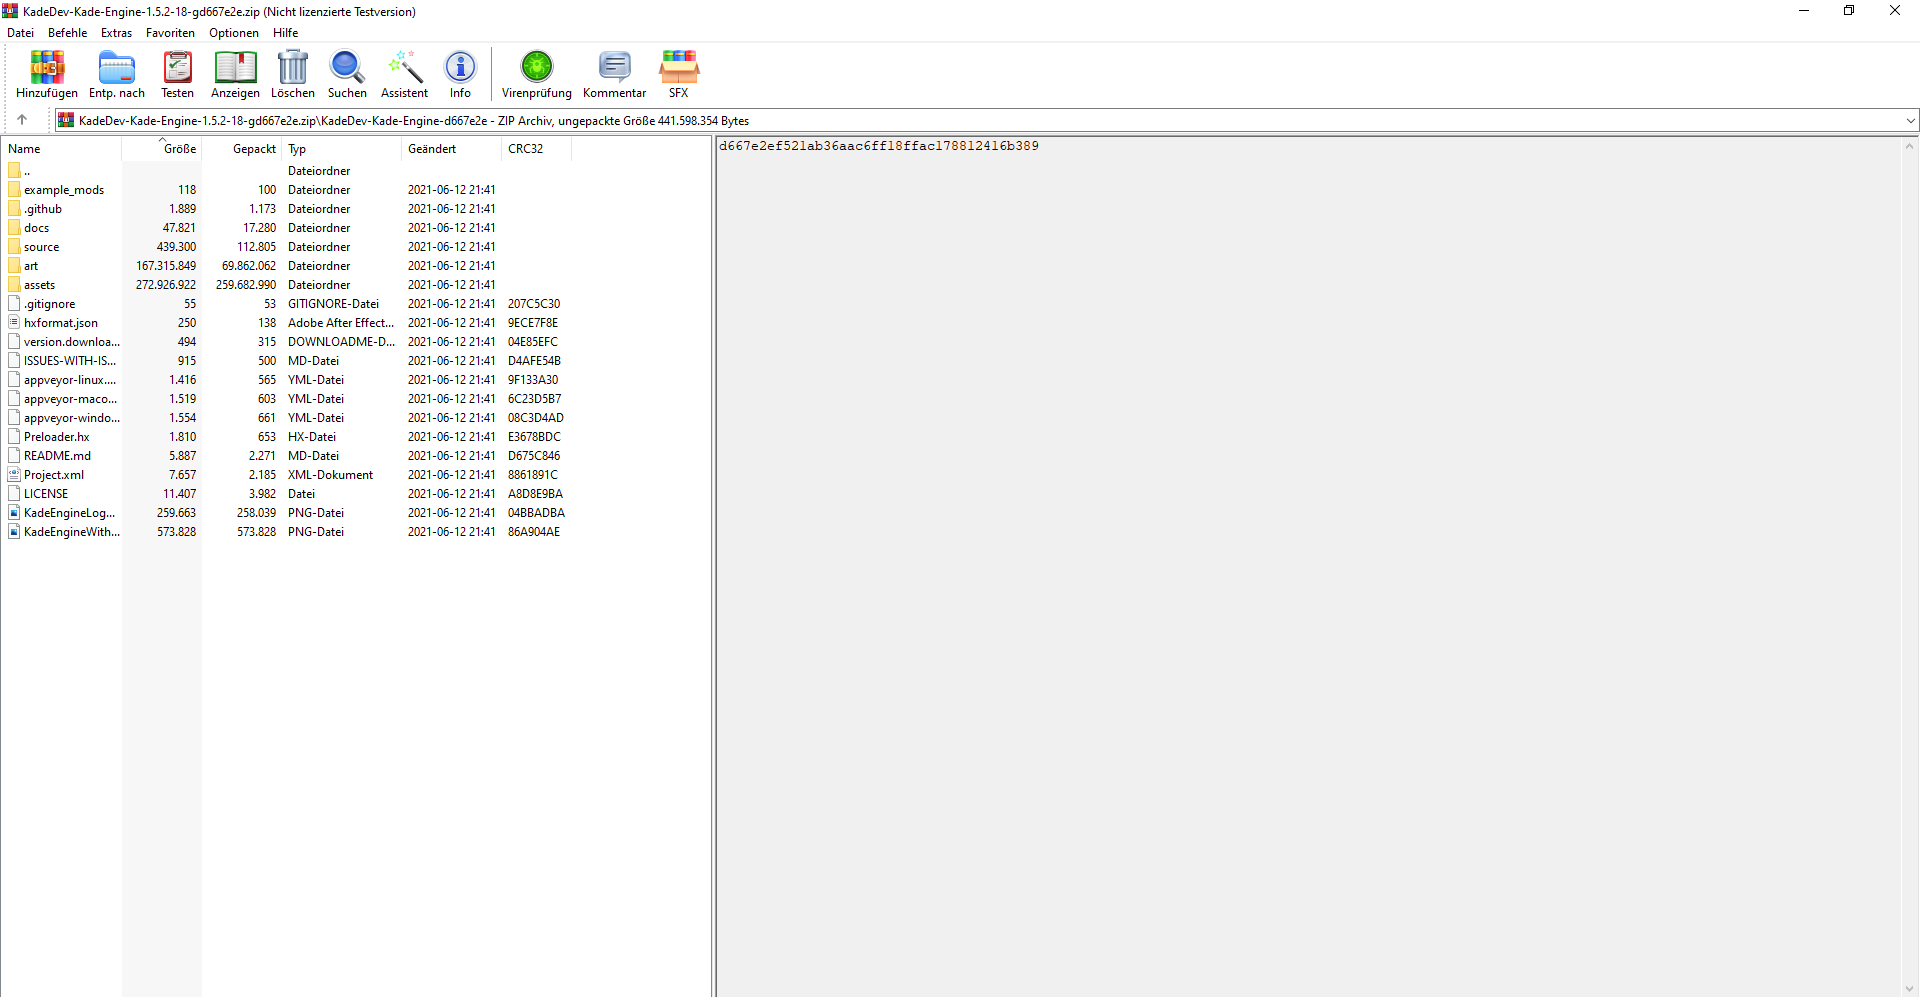Viewport: 1920px width, 997px height.
Task: Expand the assets folder
Action: pos(40,284)
